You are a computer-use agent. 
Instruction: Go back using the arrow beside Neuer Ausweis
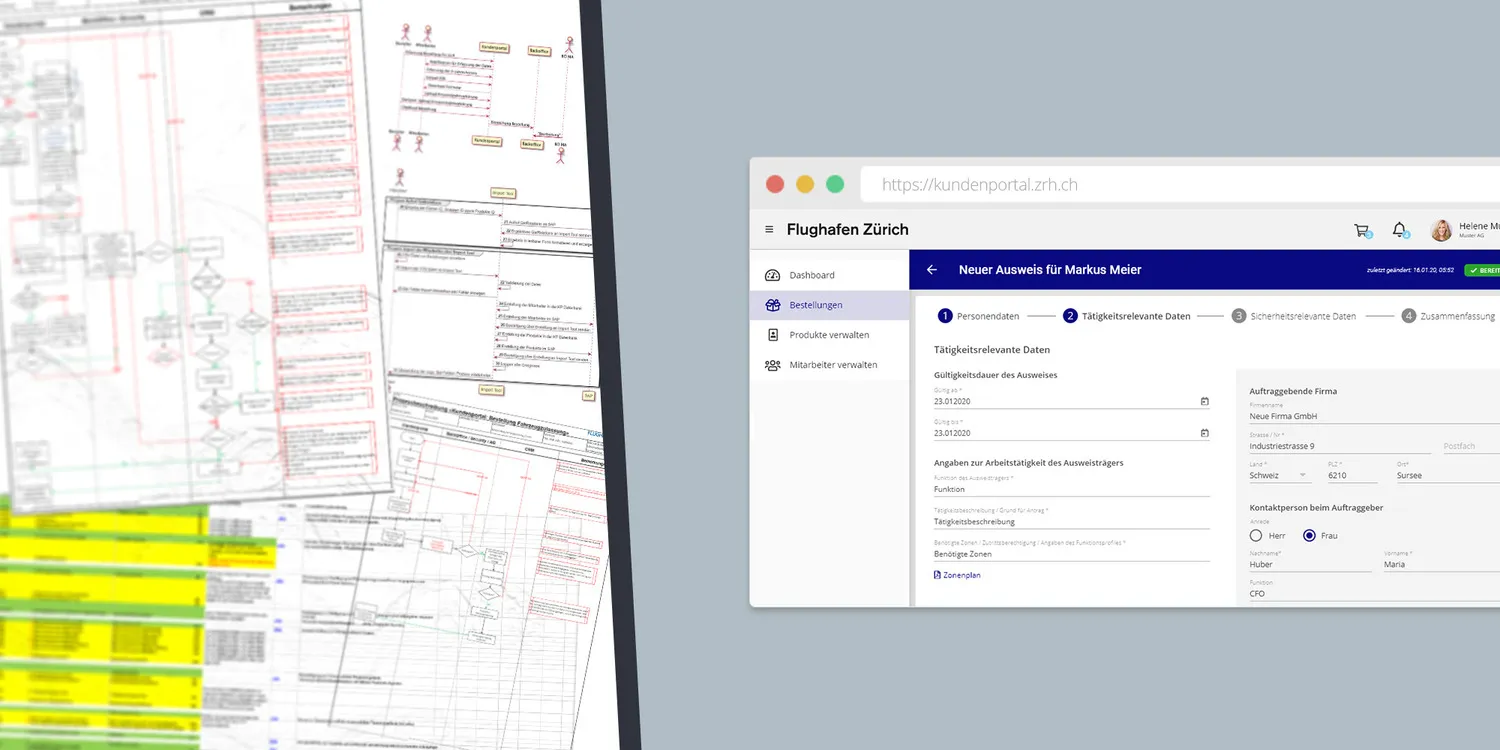[x=932, y=270]
